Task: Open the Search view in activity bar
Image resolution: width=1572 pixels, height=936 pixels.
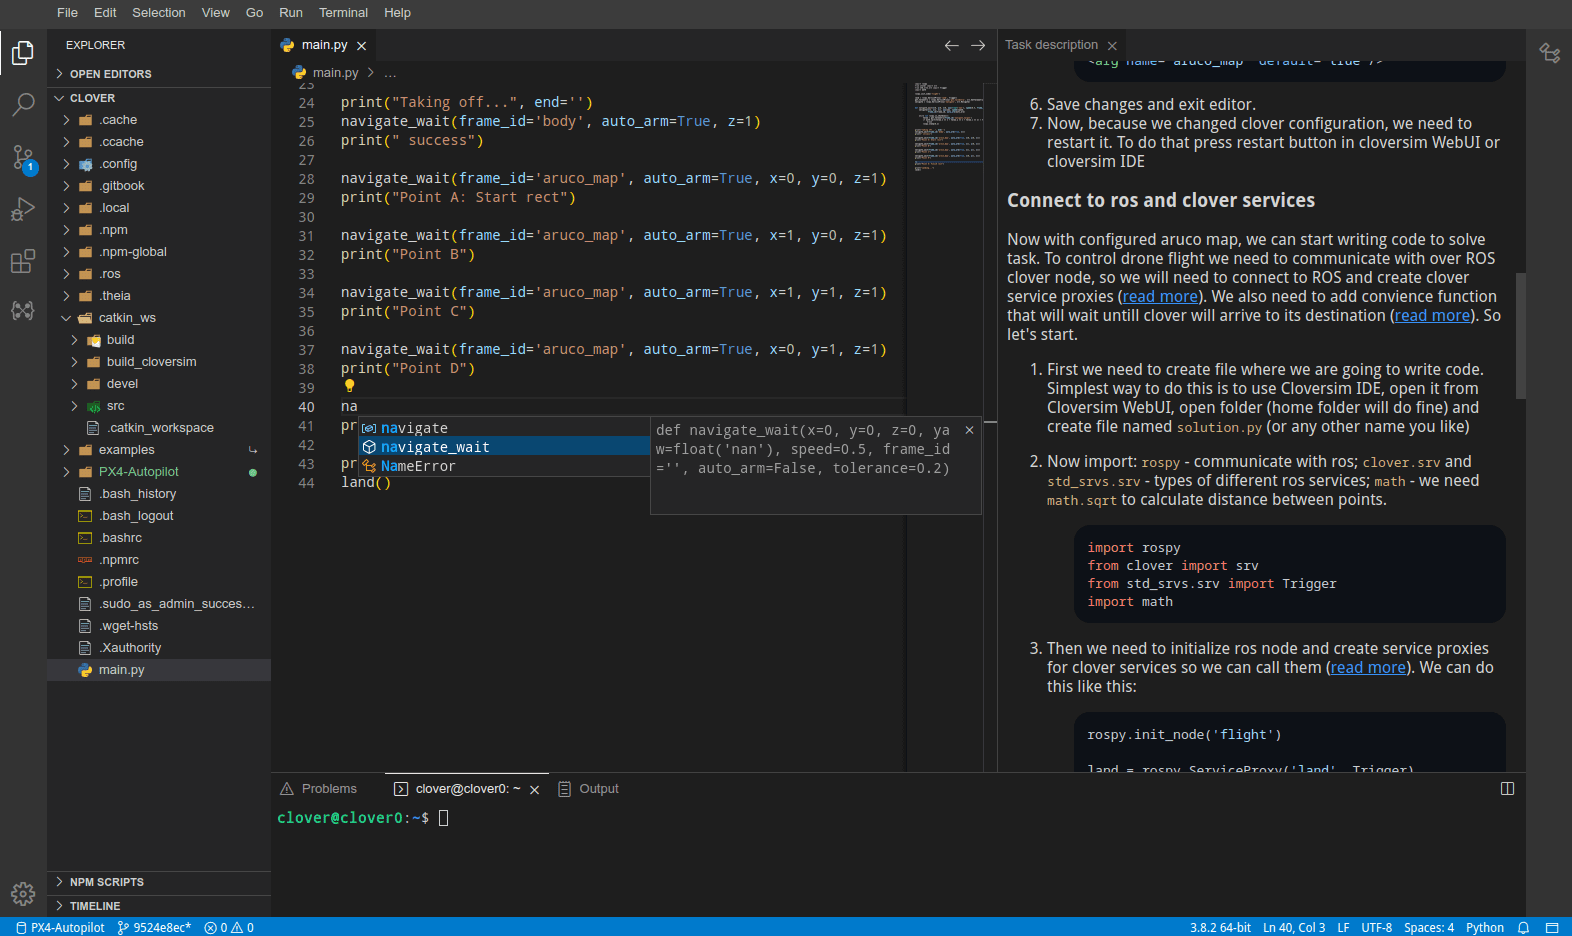Action: coord(23,104)
